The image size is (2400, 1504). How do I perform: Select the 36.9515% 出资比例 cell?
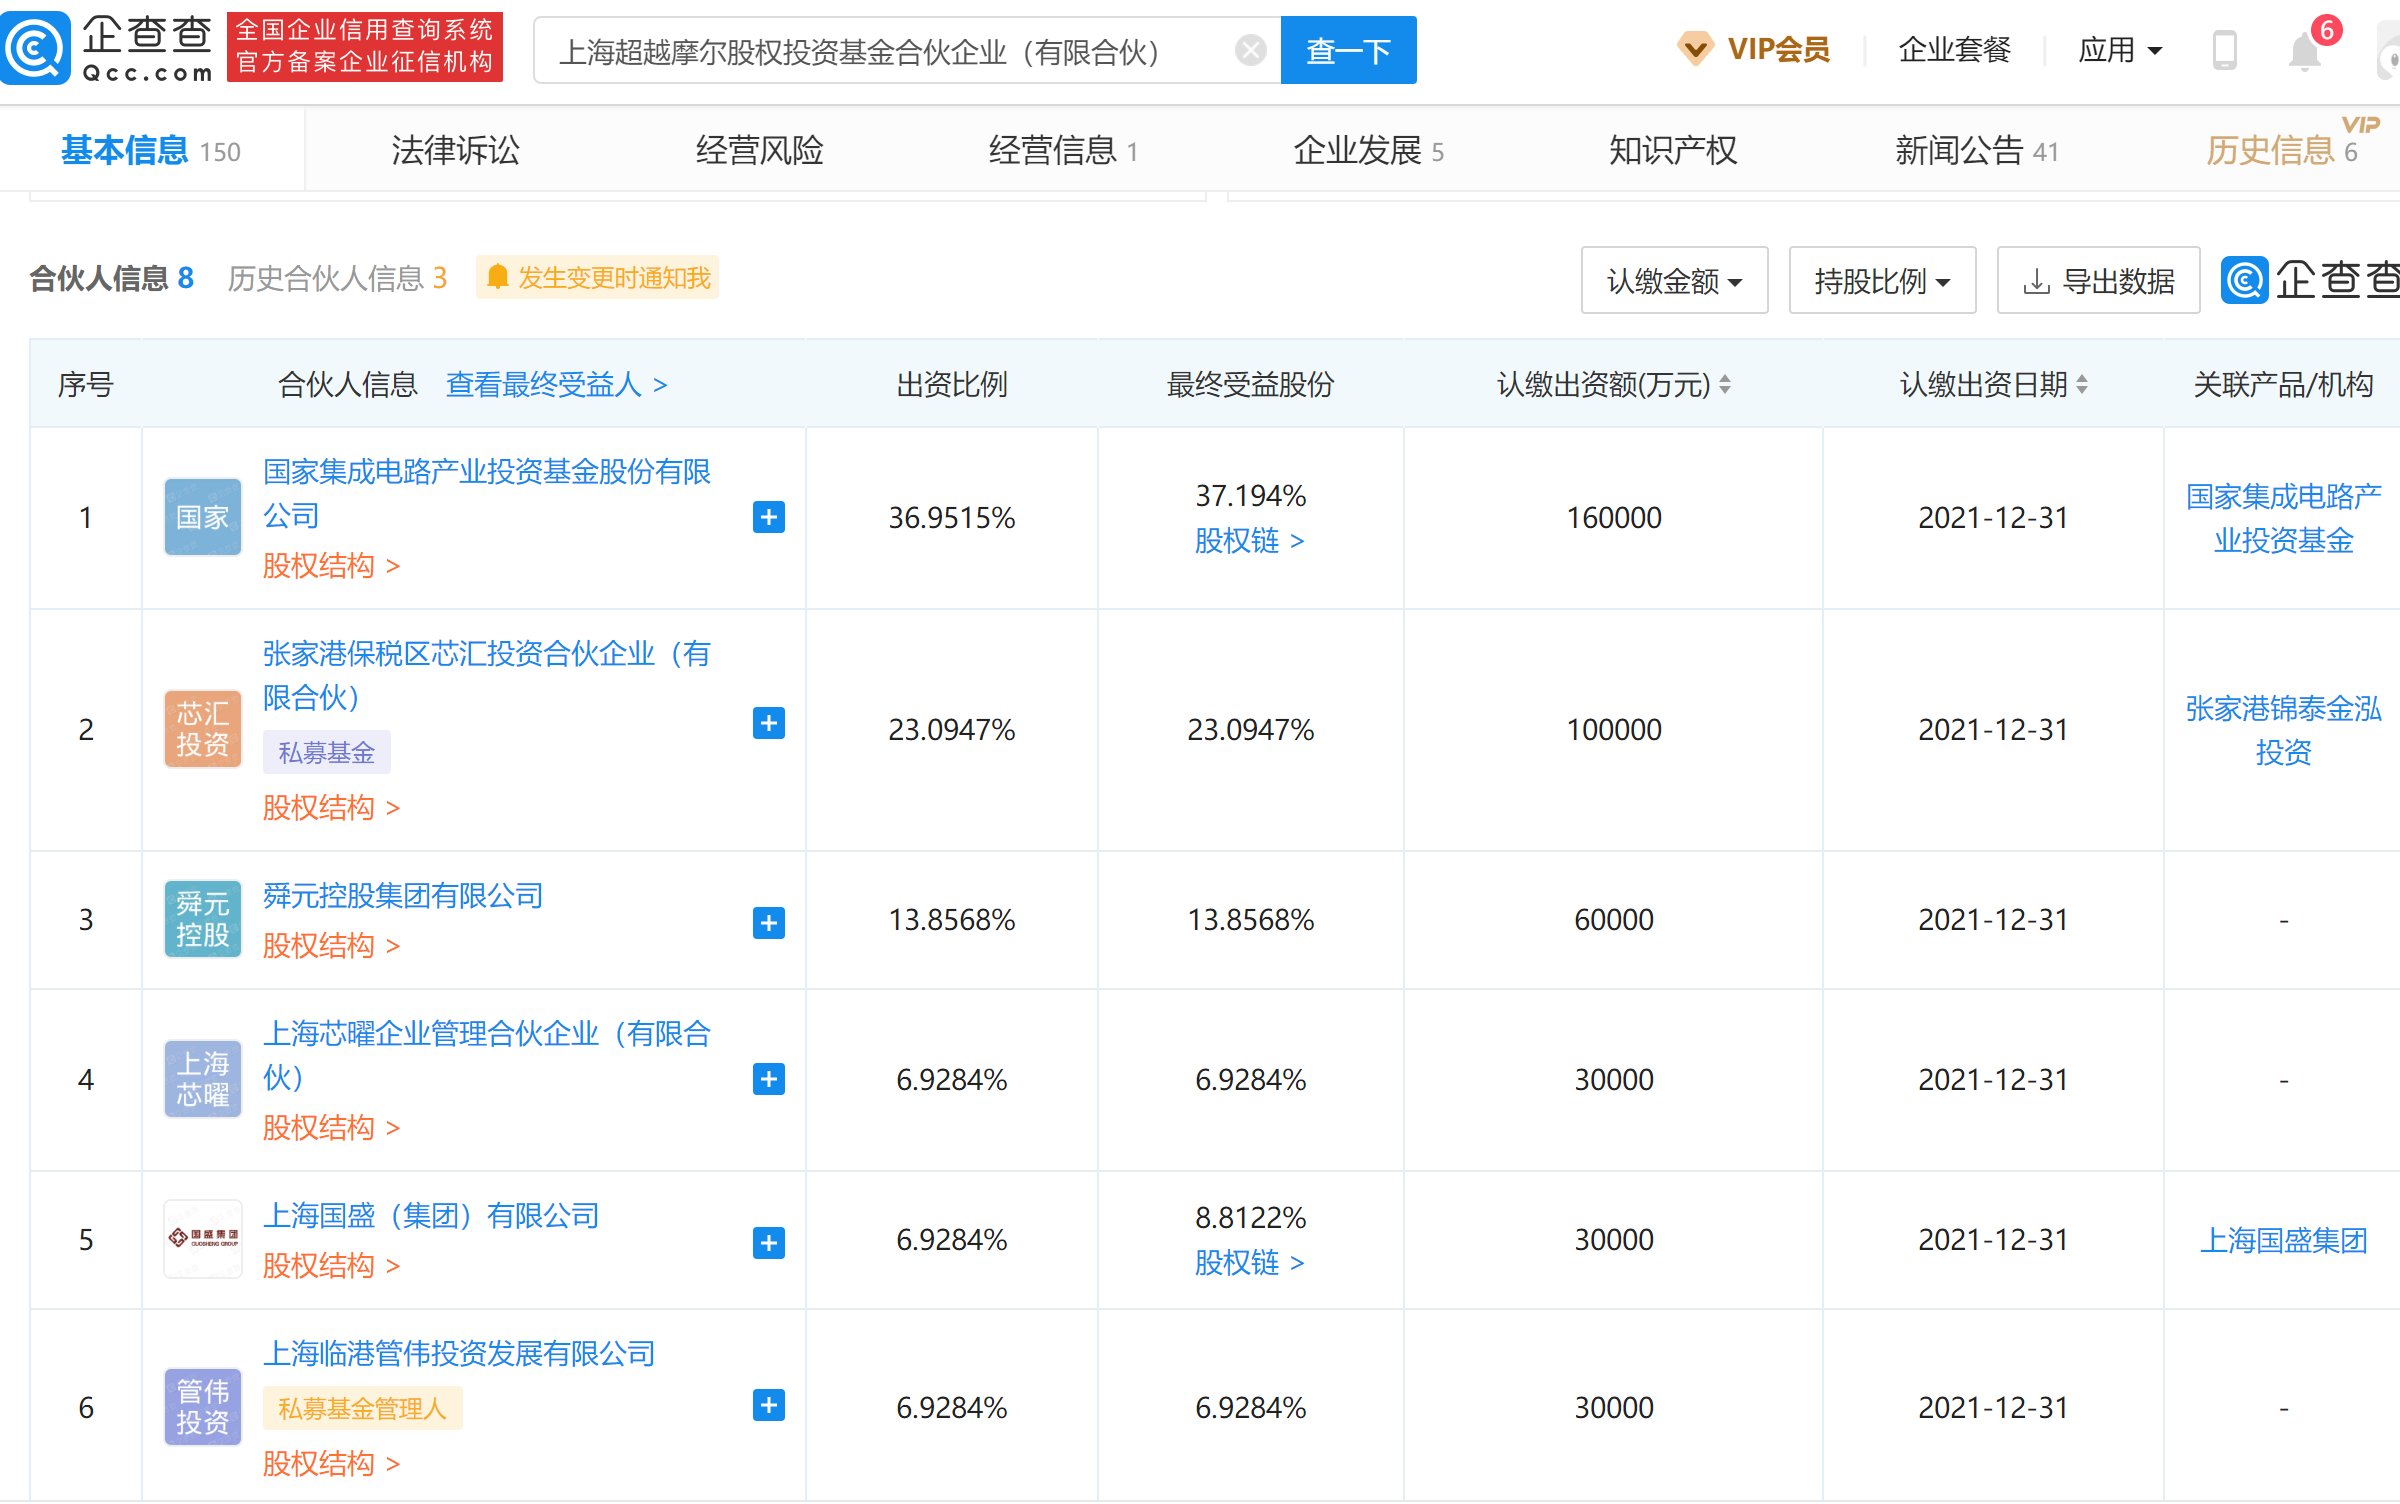(x=951, y=518)
